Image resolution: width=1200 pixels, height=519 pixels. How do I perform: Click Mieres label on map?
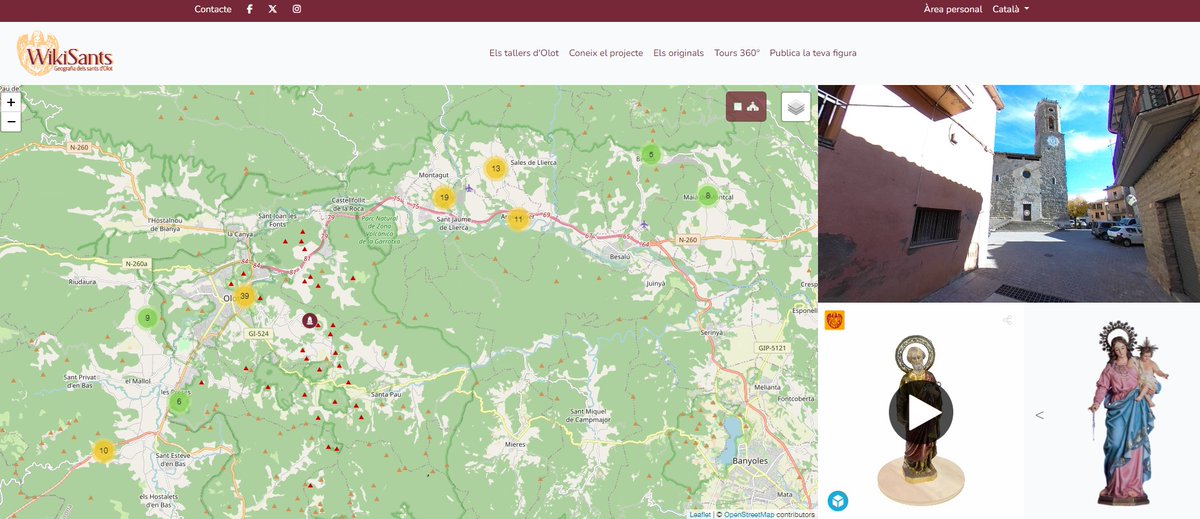[515, 443]
